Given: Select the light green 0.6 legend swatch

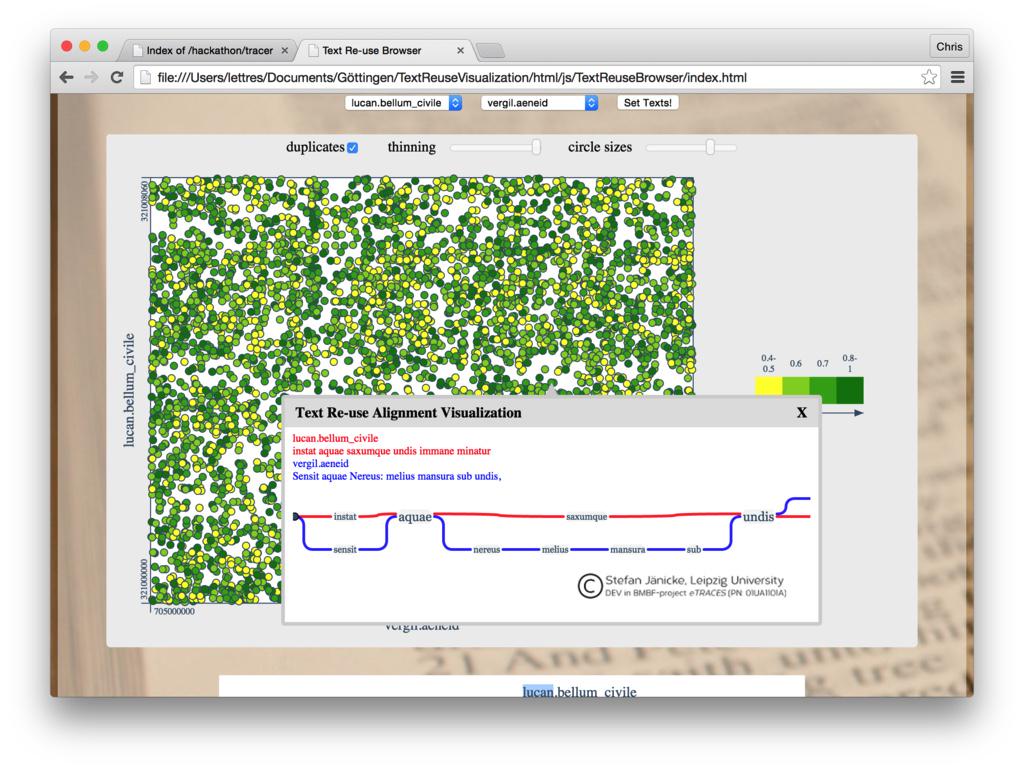Looking at the screenshot, I should [x=795, y=390].
